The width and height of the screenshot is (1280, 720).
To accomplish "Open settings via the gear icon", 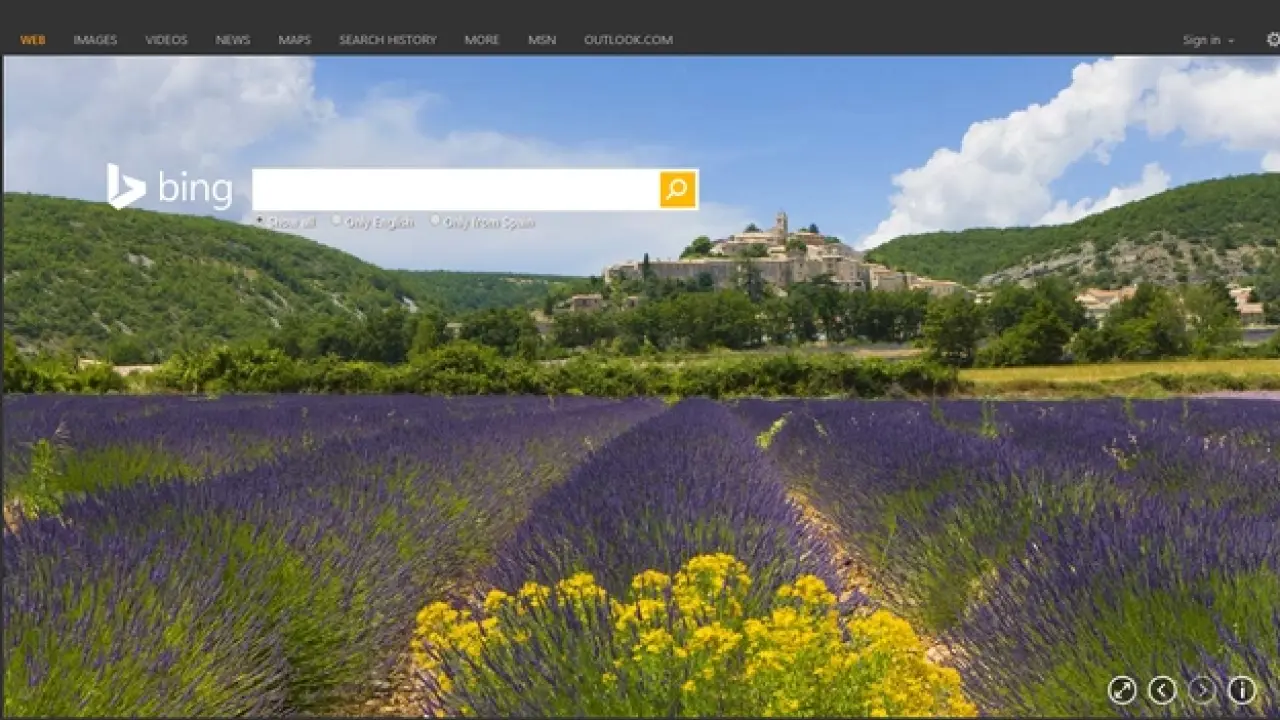I will [x=1273, y=40].
